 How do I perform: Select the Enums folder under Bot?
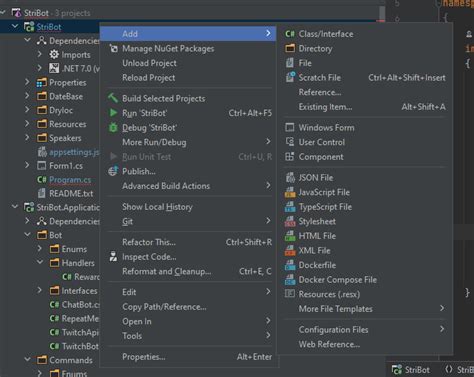(x=74, y=249)
